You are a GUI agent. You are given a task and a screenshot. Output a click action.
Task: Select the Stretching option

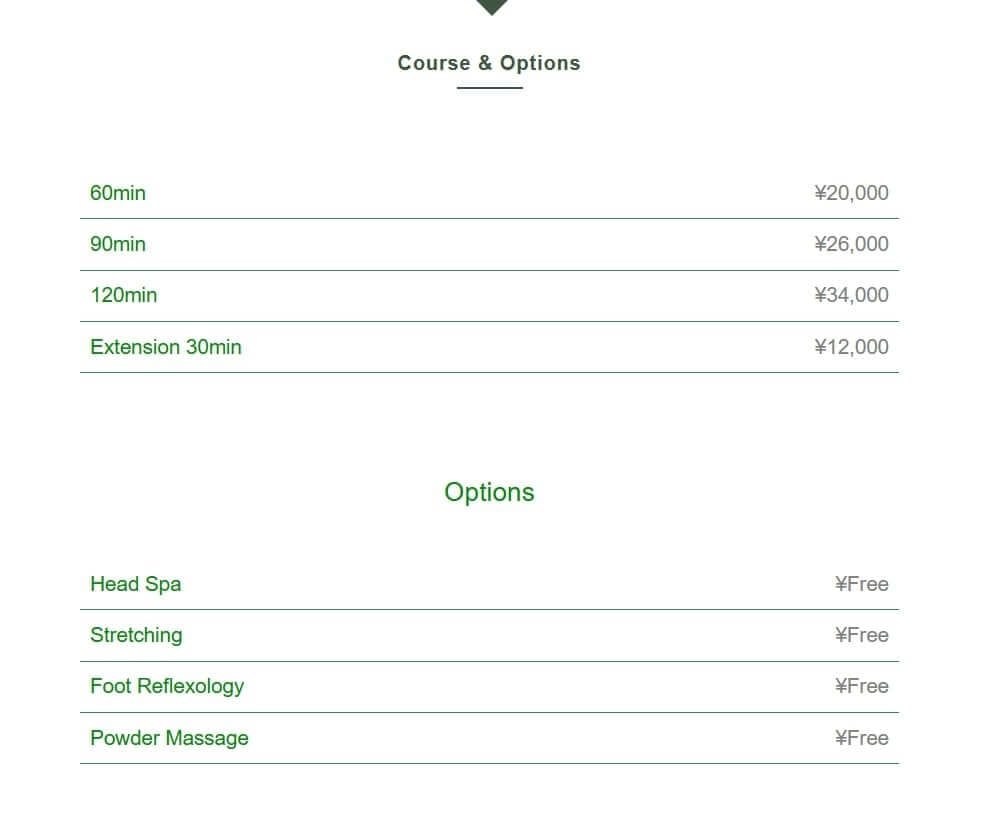pyautogui.click(x=136, y=635)
